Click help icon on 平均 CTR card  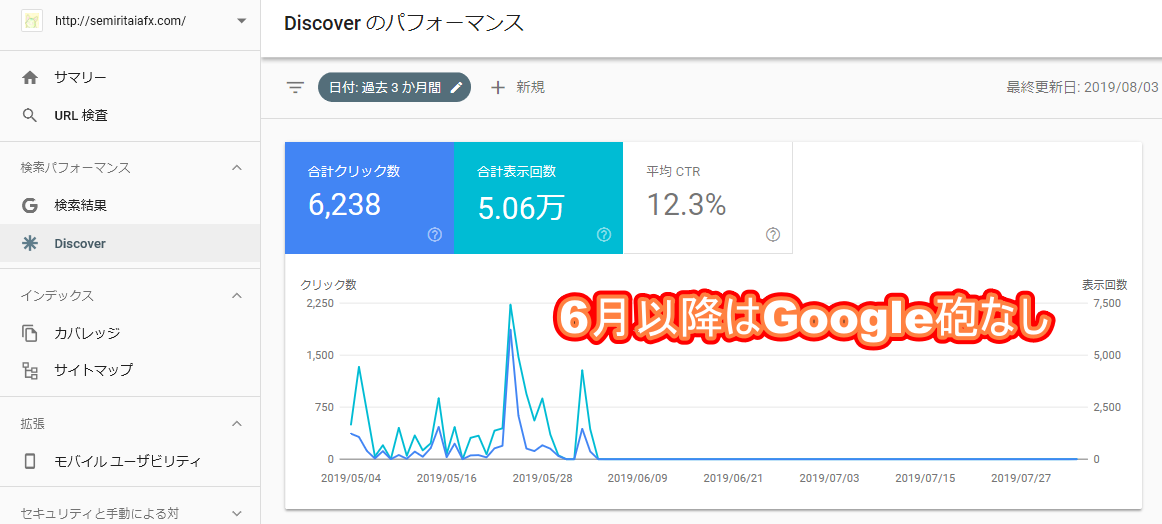pyautogui.click(x=773, y=235)
